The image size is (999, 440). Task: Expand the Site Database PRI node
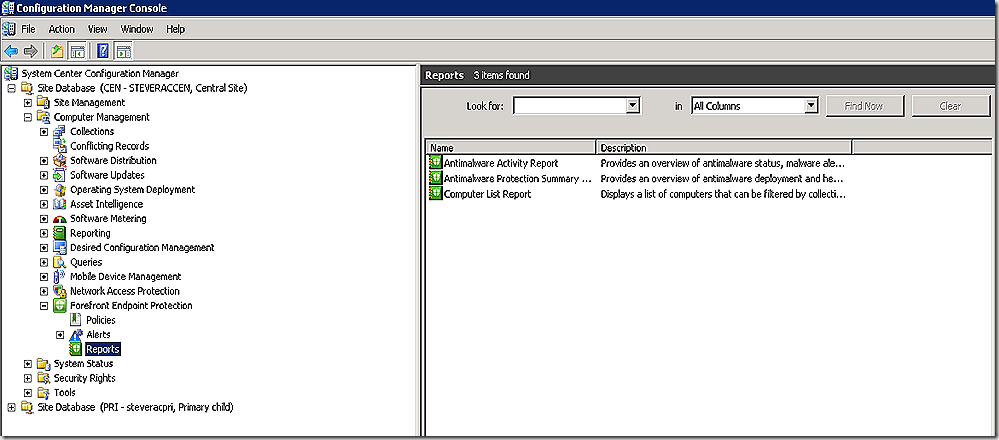11,407
